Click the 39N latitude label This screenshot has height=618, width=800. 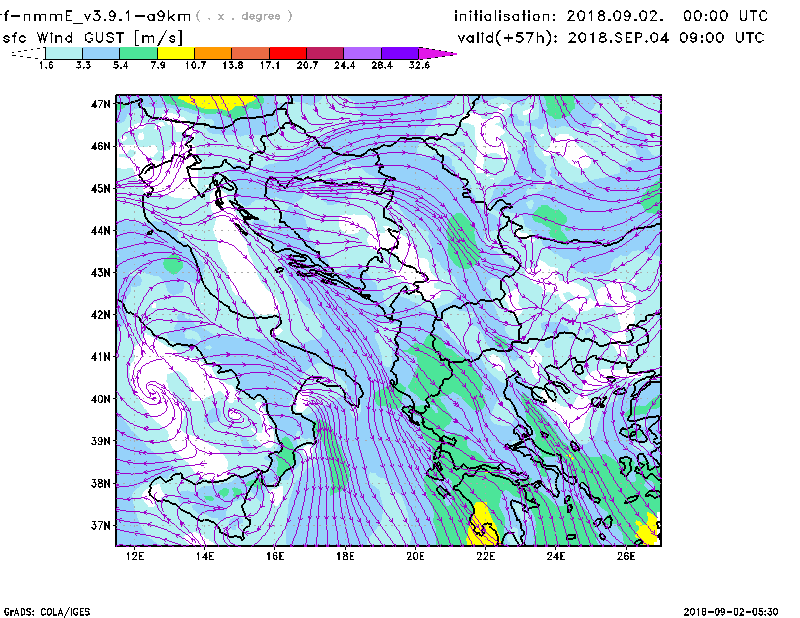(x=101, y=441)
